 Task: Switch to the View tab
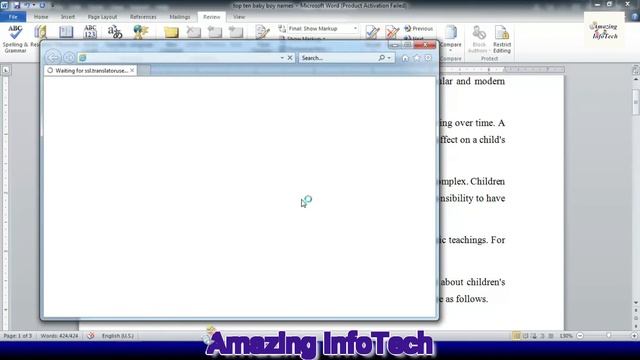tap(239, 17)
